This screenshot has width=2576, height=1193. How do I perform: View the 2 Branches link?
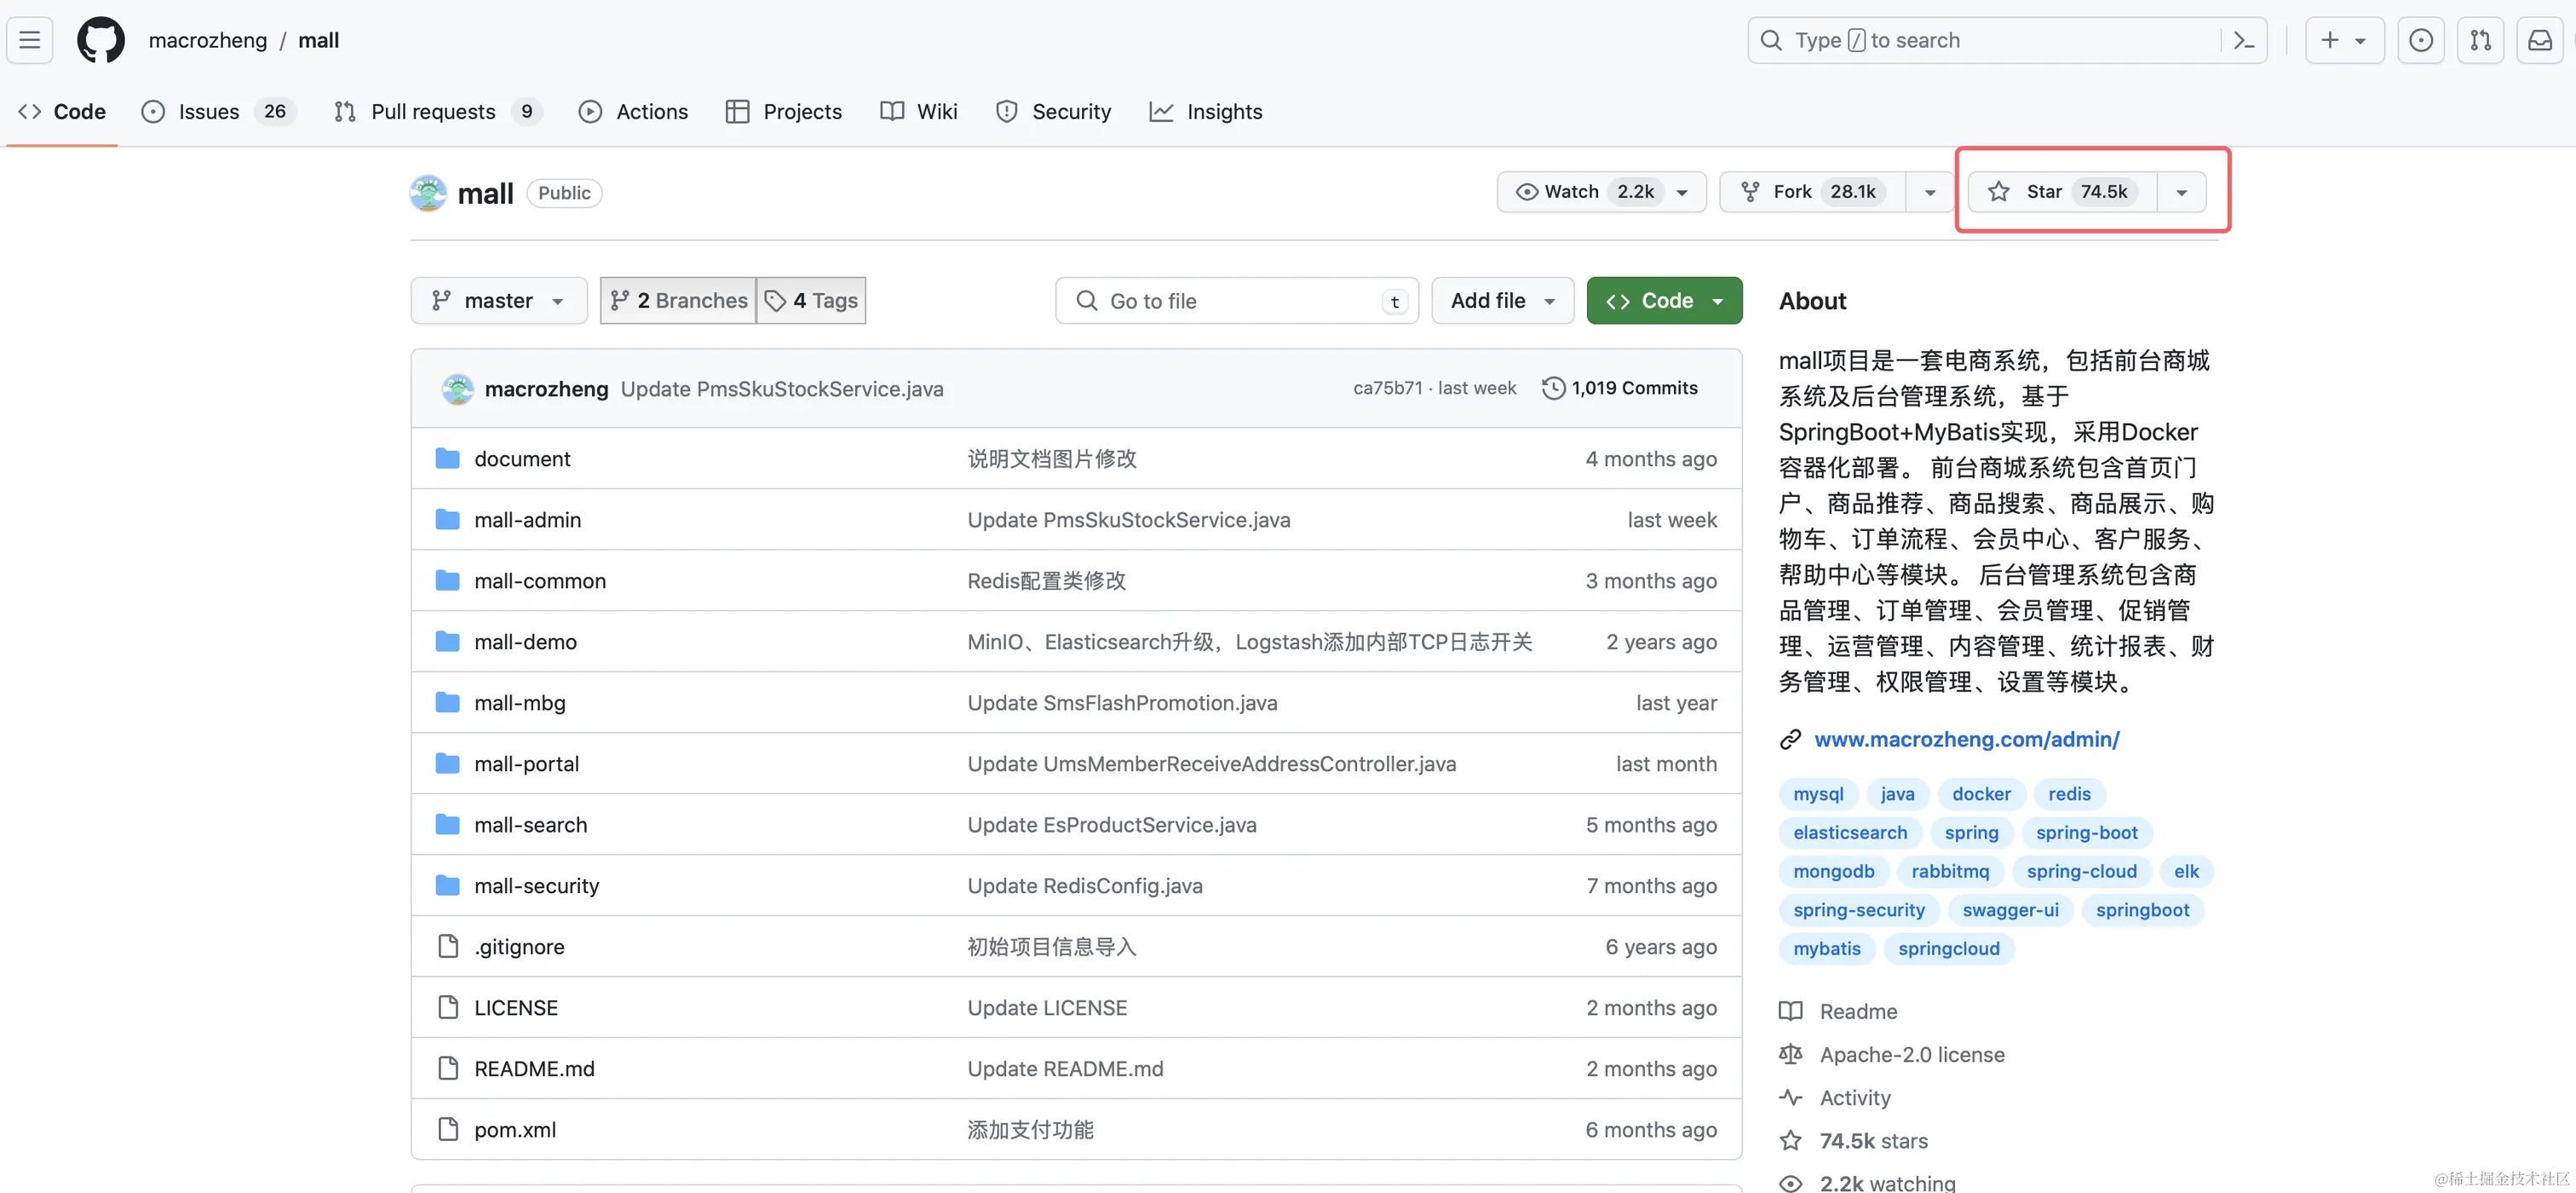(679, 301)
